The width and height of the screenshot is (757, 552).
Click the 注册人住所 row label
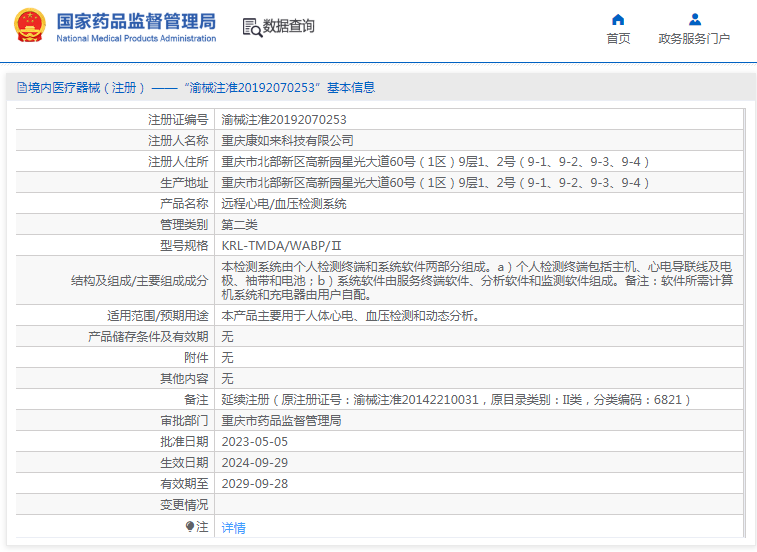(x=178, y=161)
